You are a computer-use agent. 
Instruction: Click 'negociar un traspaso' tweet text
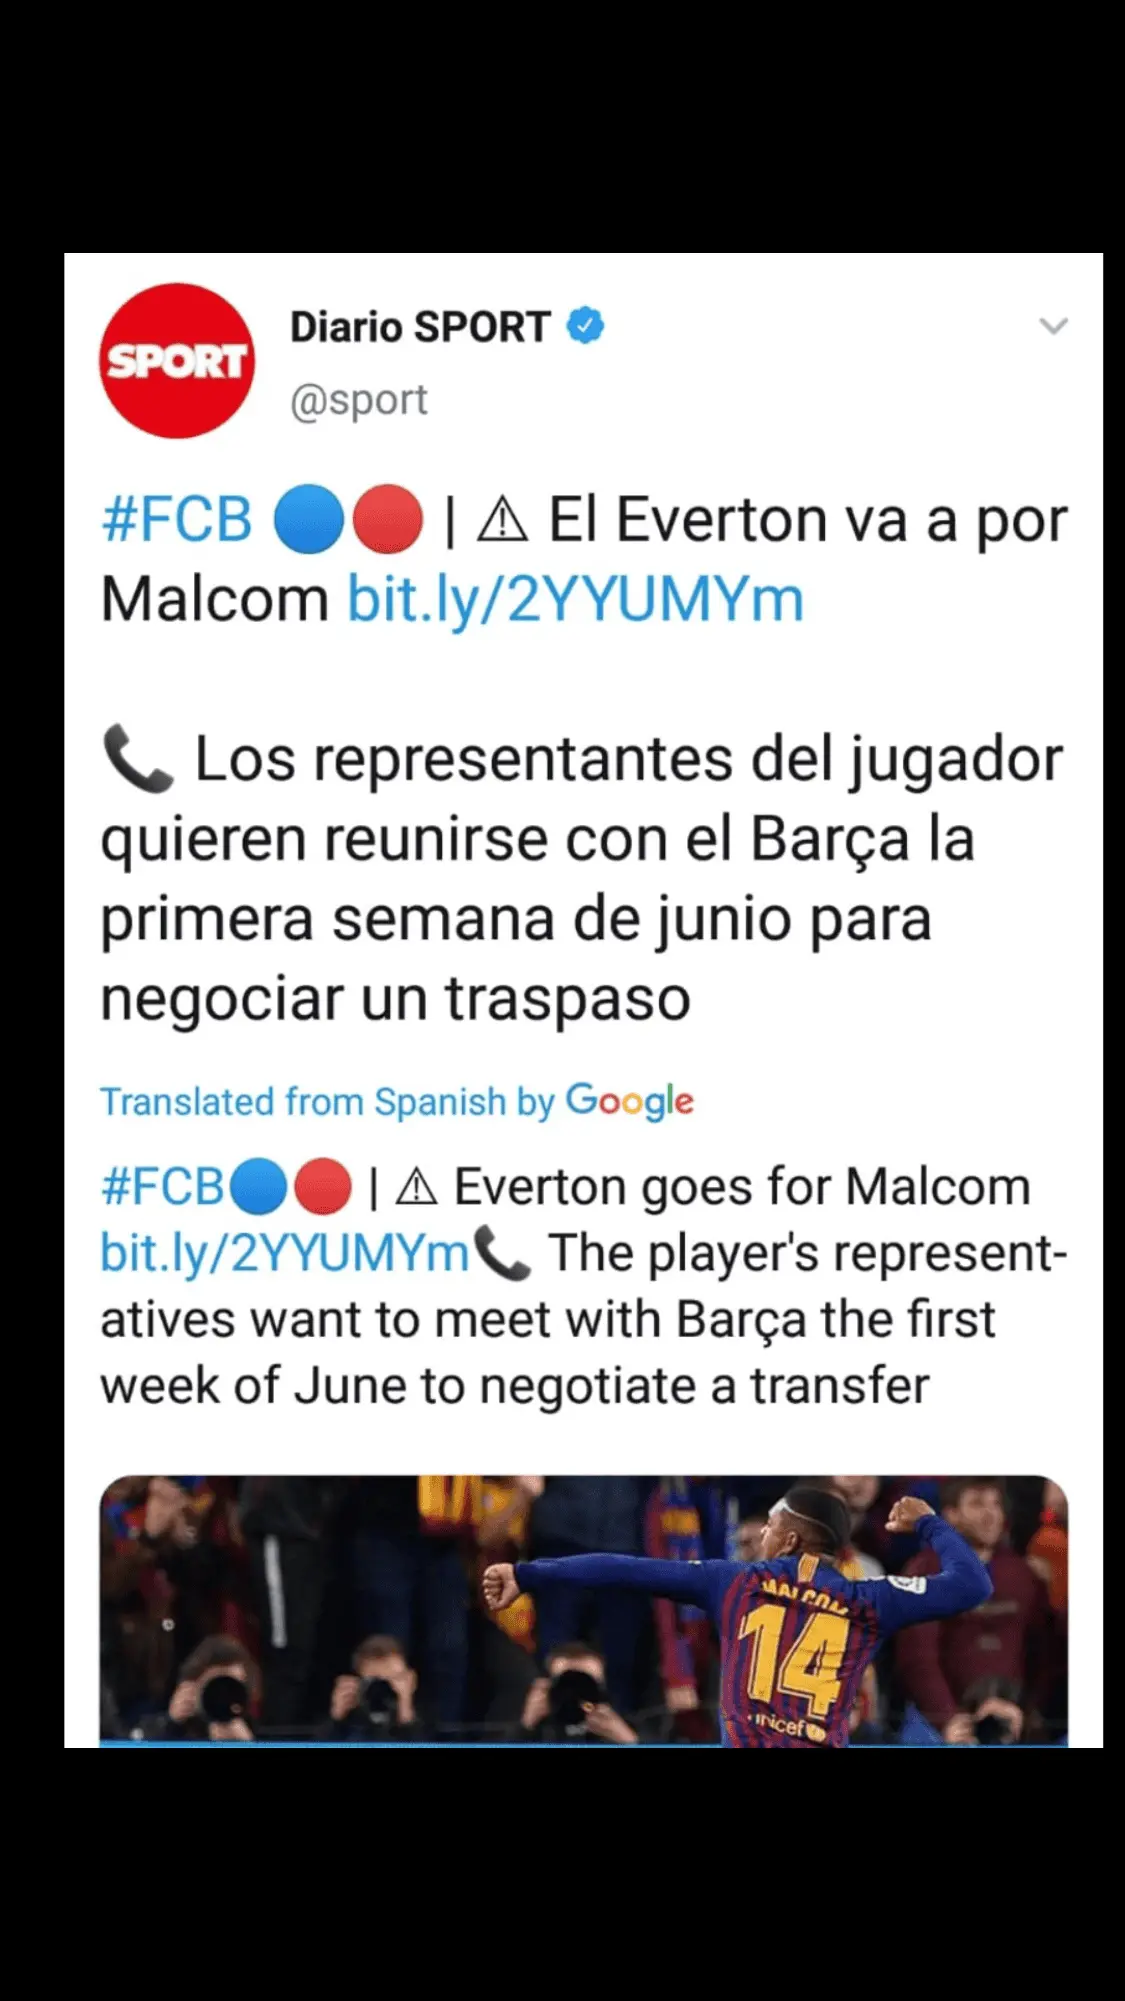pyautogui.click(x=396, y=998)
